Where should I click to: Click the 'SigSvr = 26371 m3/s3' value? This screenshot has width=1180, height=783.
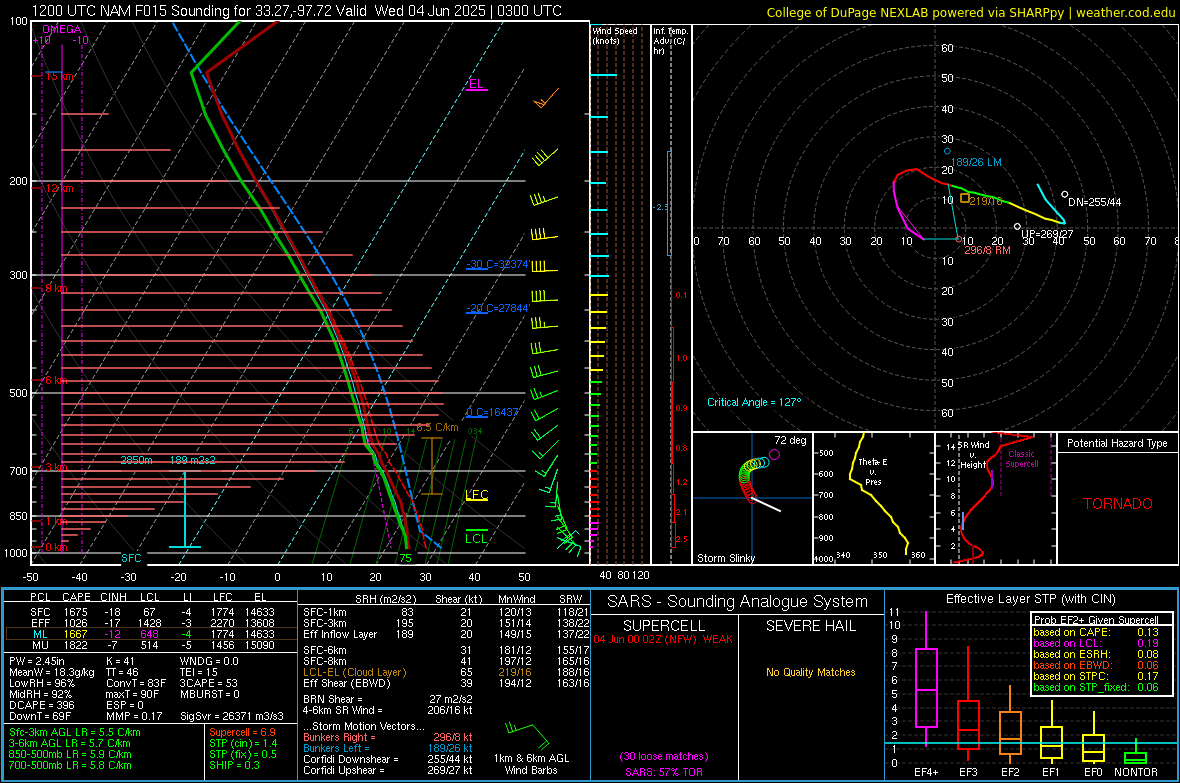[x=232, y=716]
